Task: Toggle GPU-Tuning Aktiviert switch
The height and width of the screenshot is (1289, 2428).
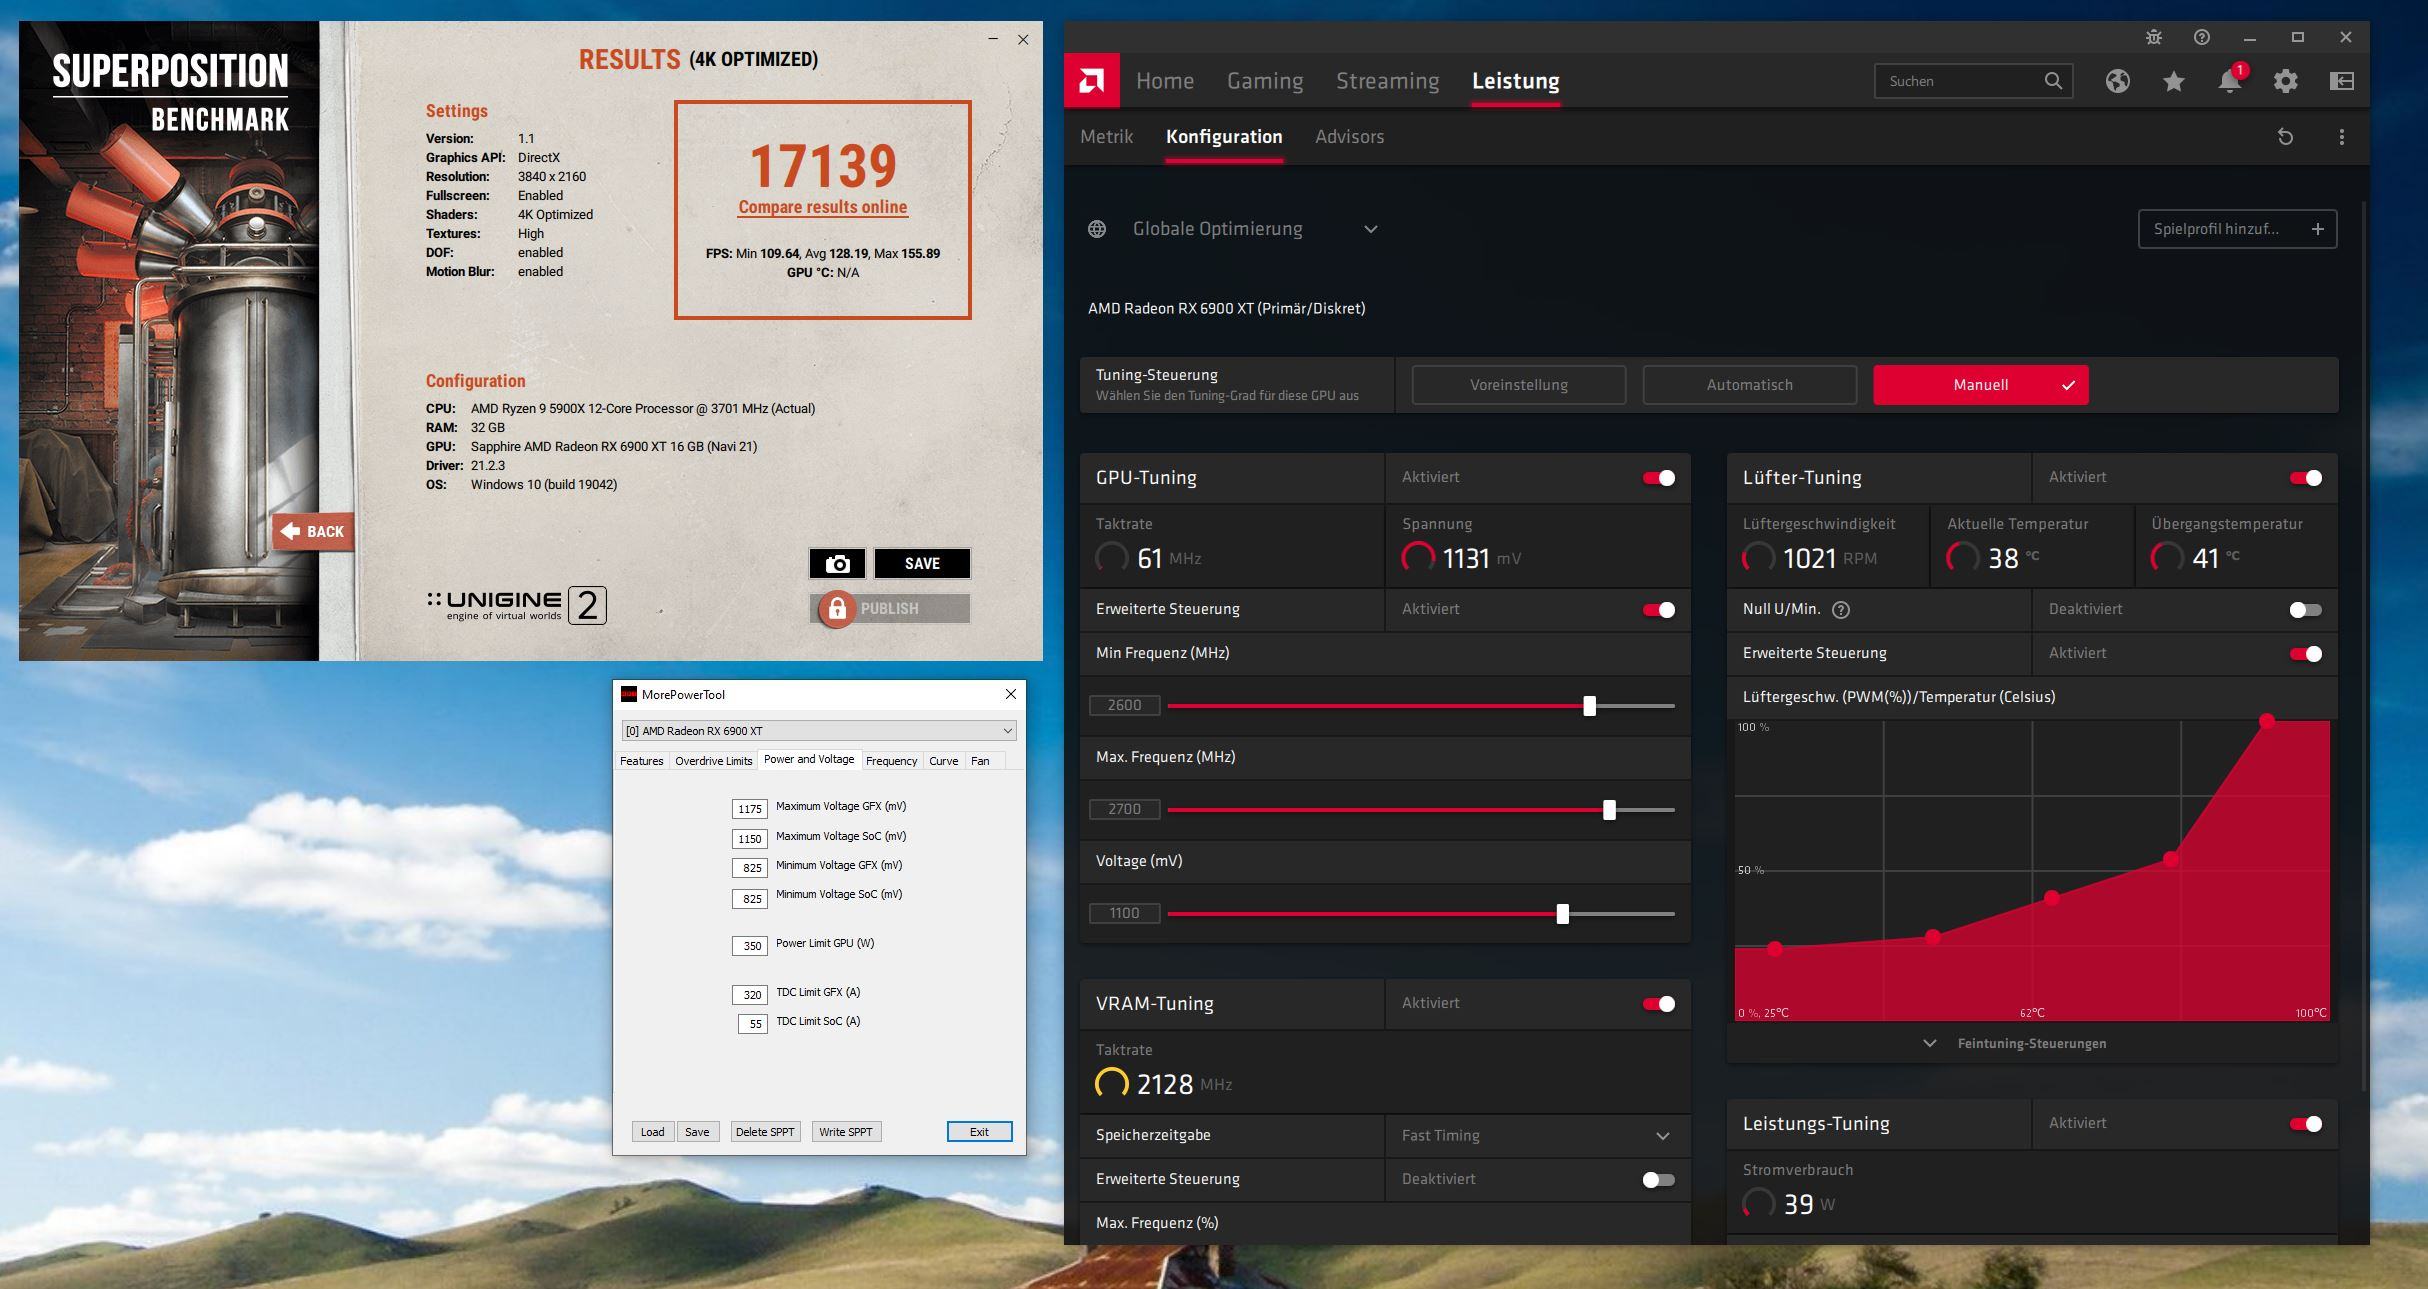Action: (x=1659, y=478)
